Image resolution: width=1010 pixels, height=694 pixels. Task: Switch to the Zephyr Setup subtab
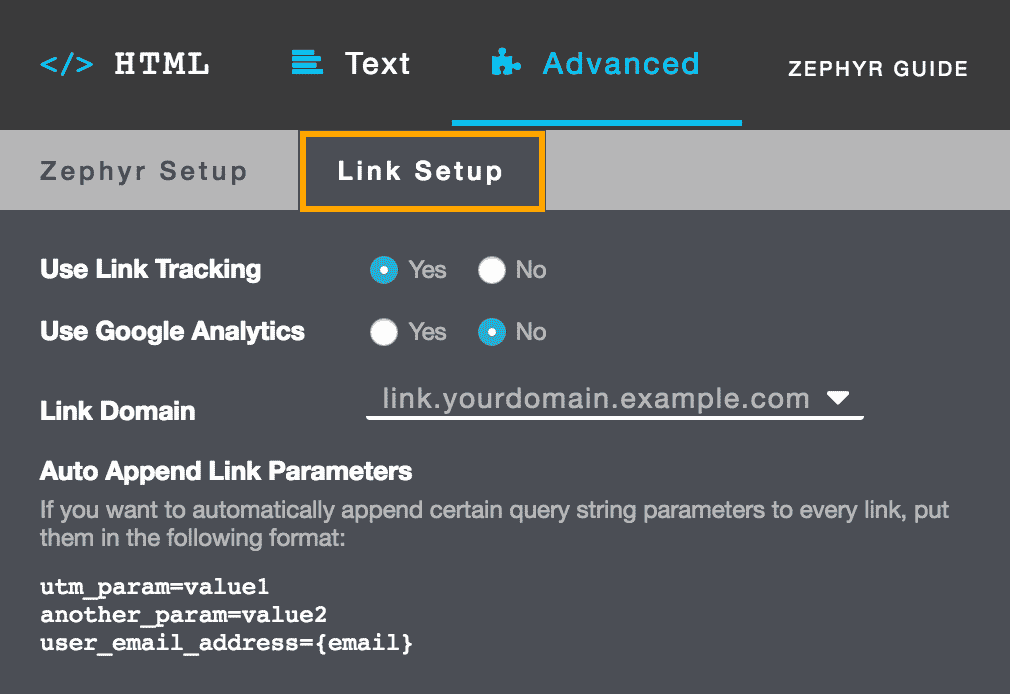(x=143, y=171)
